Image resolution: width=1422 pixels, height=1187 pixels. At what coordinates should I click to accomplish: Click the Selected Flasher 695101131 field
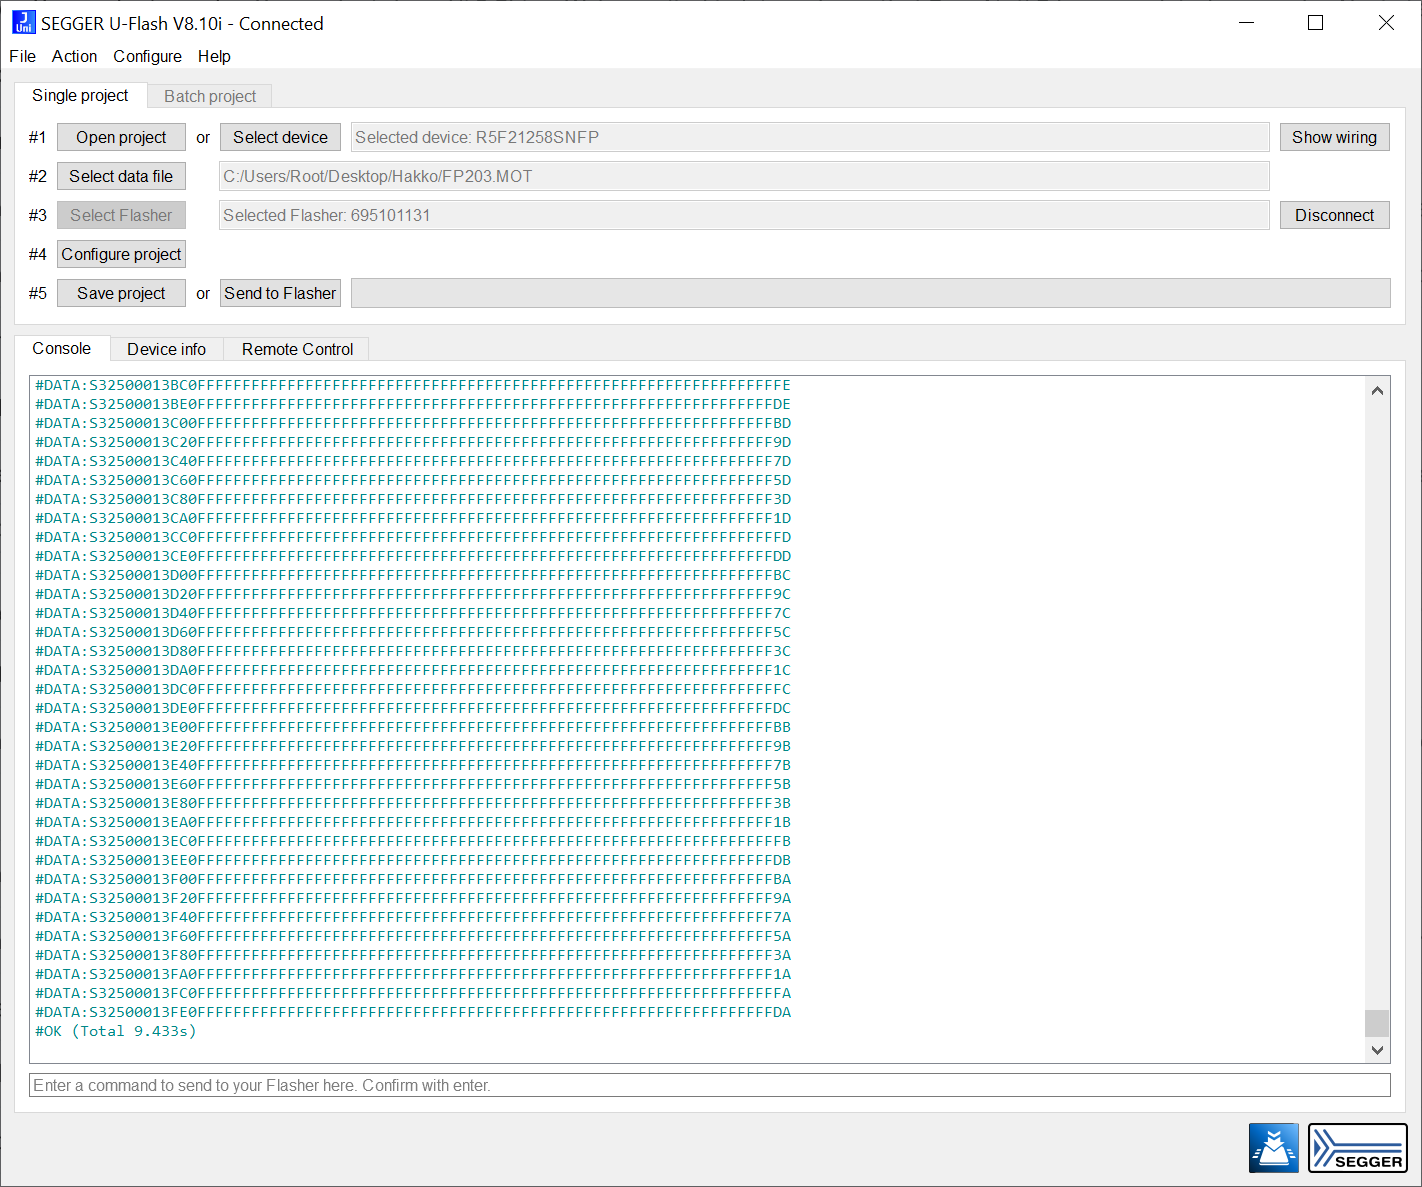(x=744, y=215)
